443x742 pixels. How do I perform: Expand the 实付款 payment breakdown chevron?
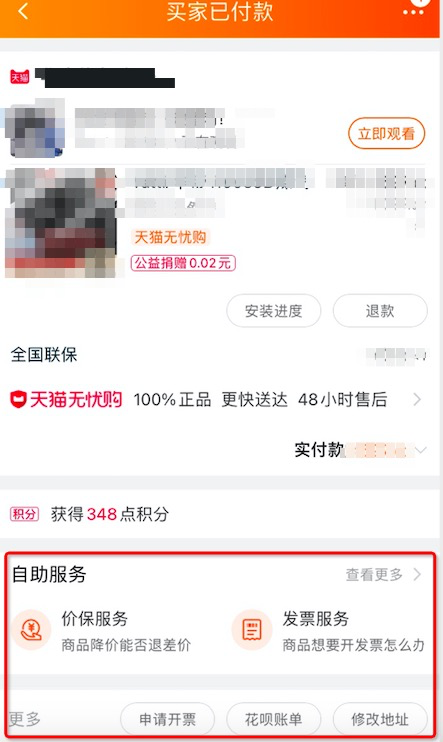[x=420, y=450]
